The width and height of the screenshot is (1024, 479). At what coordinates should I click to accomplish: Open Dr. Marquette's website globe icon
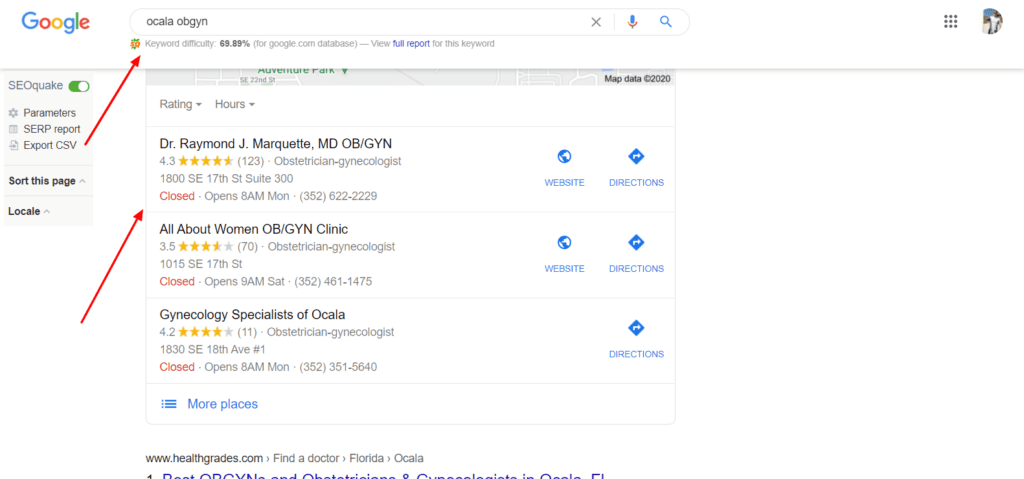click(x=564, y=156)
